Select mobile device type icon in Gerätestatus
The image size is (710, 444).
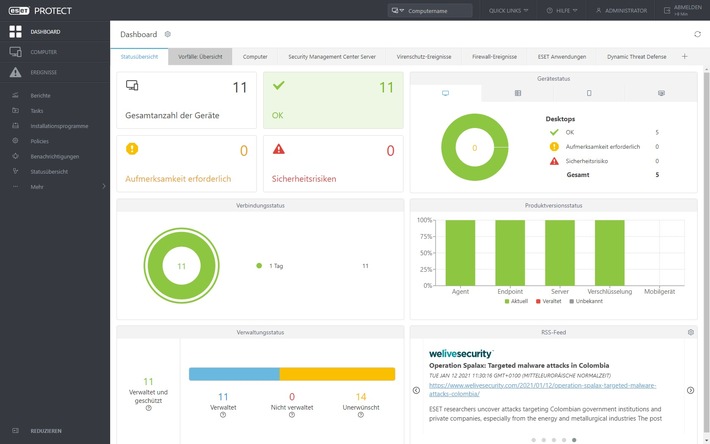pyautogui.click(x=589, y=93)
